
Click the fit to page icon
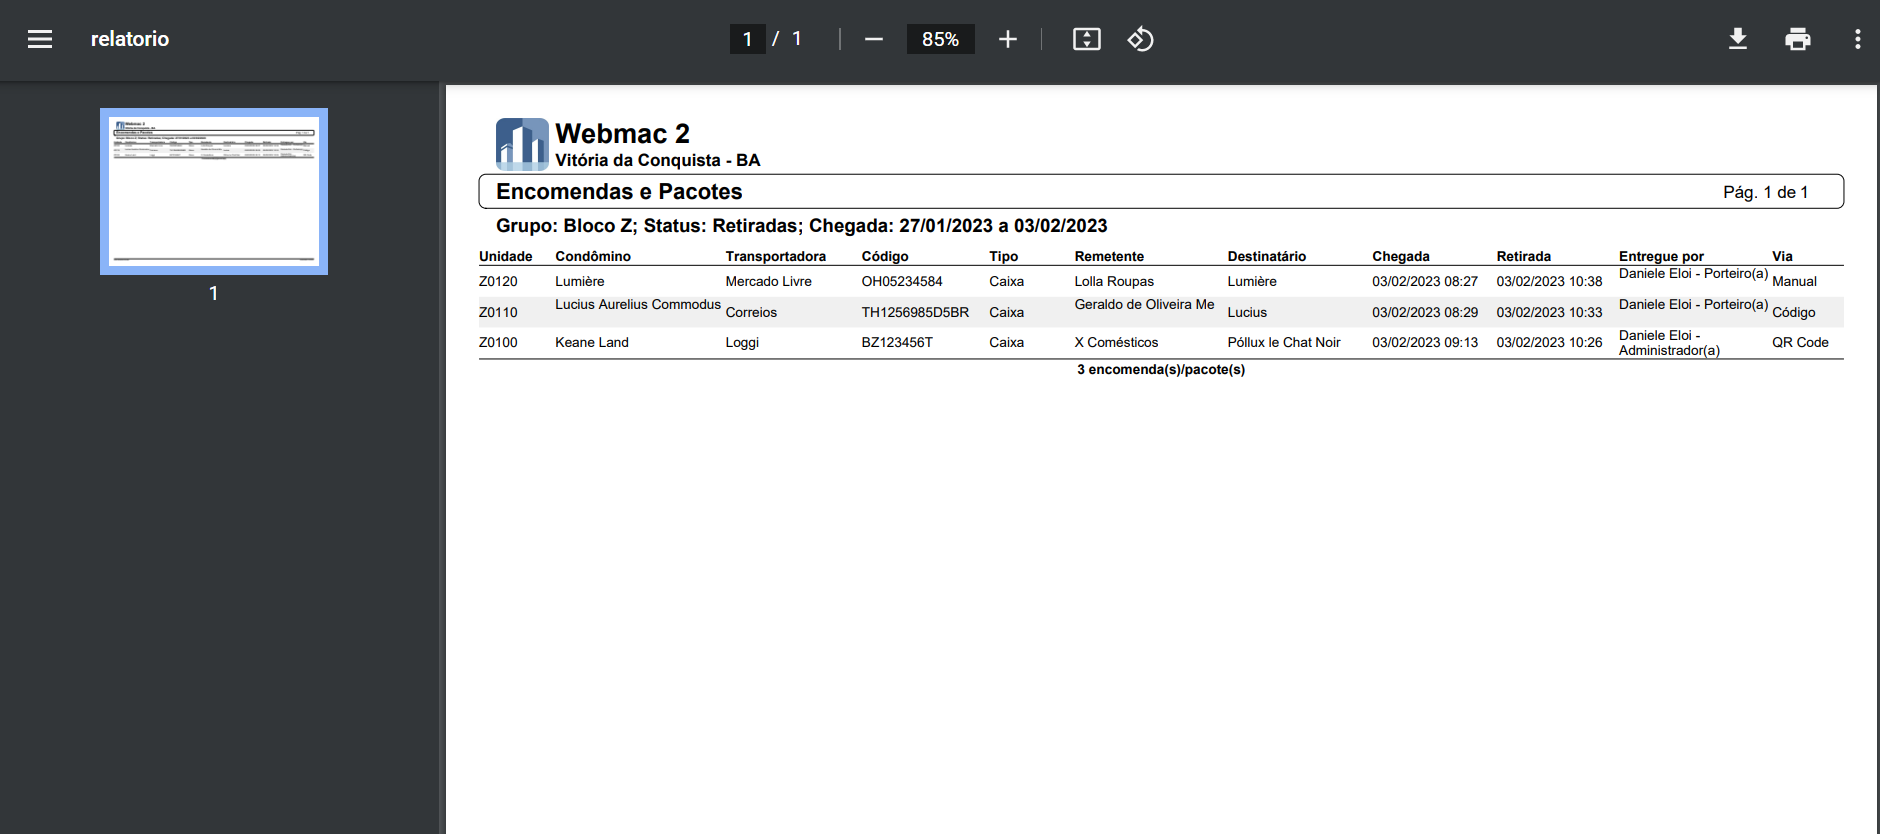click(x=1086, y=39)
